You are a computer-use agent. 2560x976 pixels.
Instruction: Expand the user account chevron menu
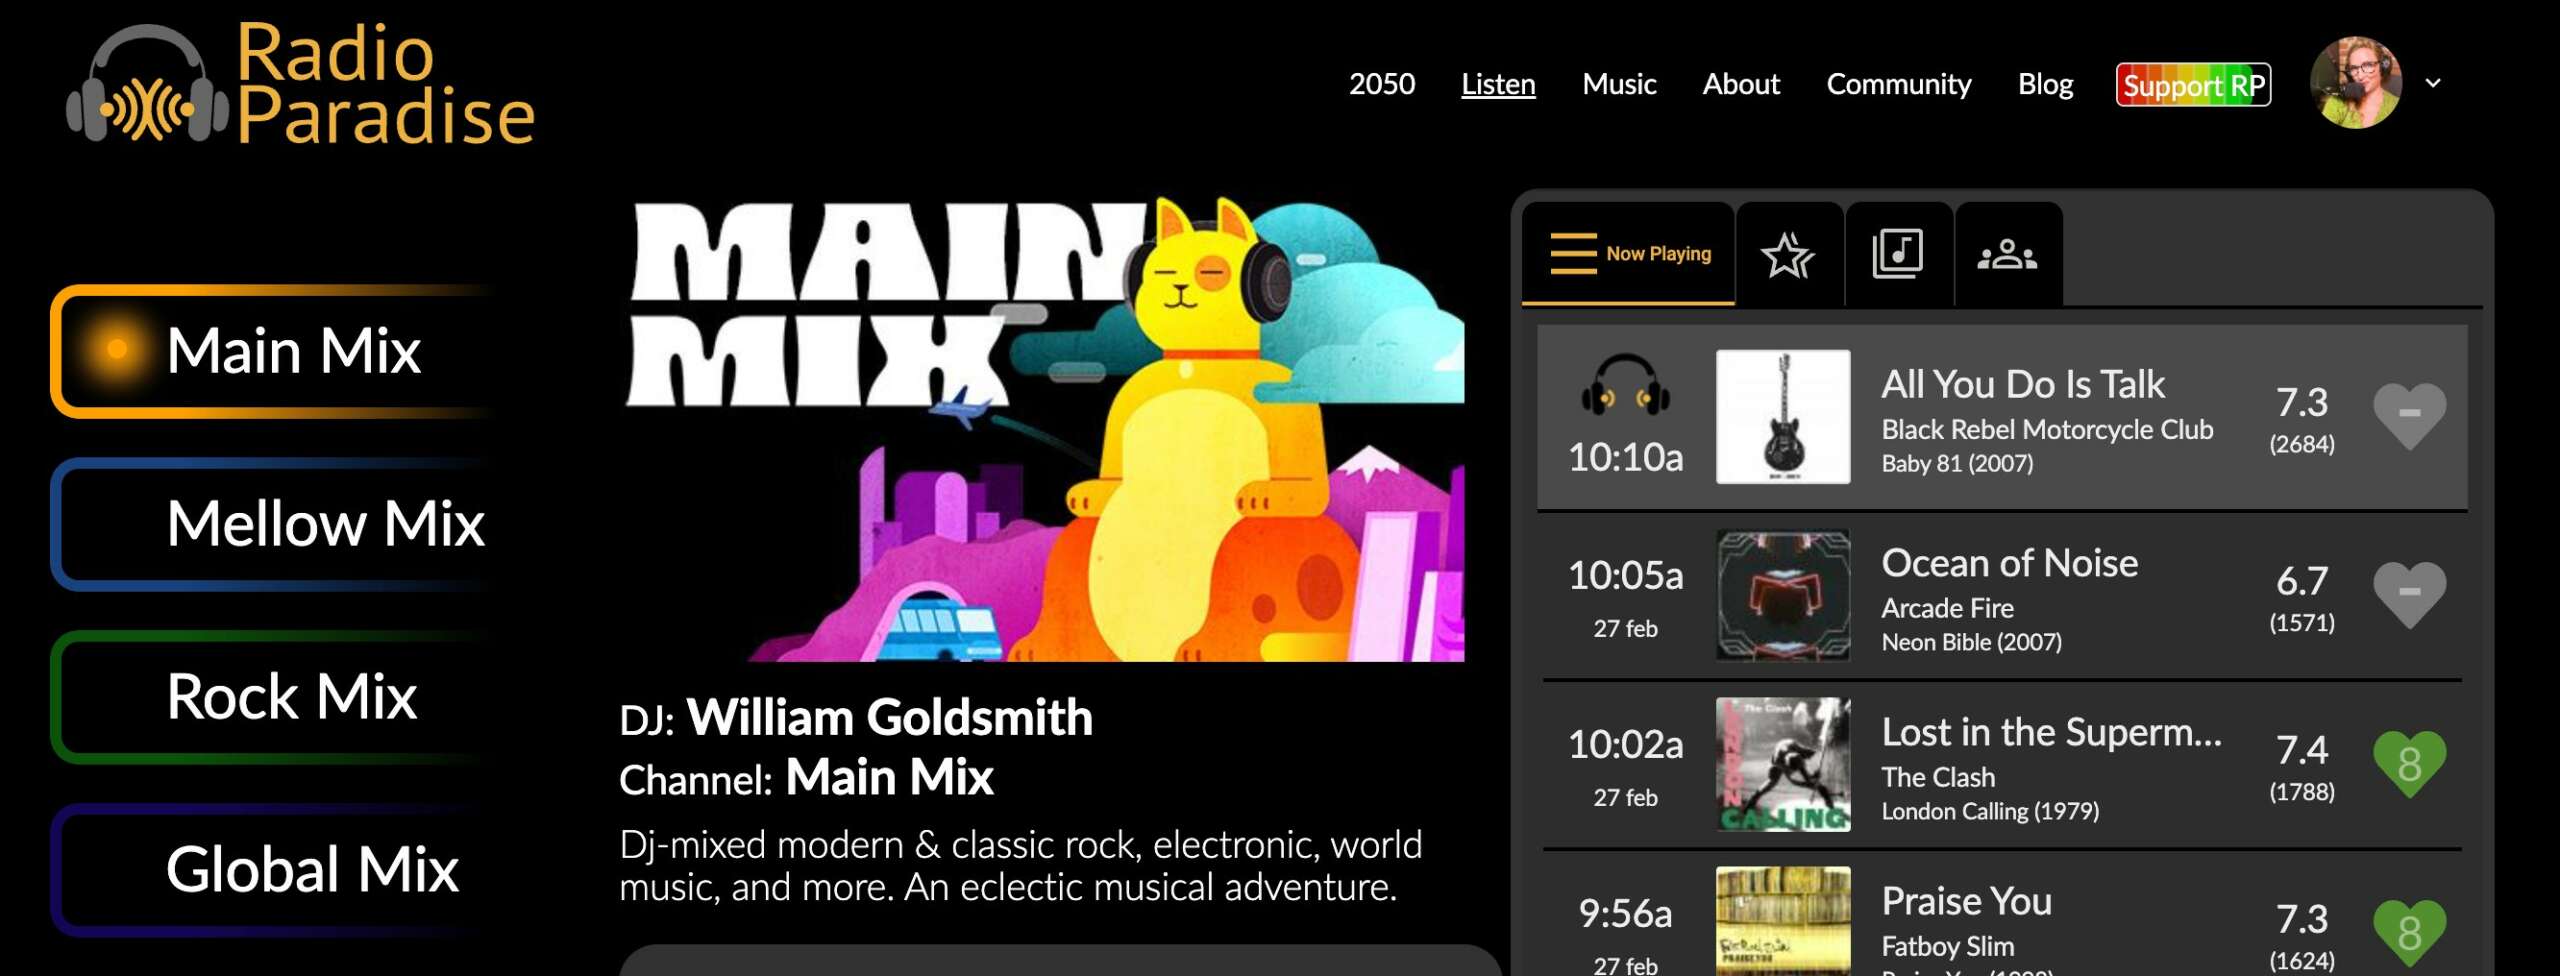[2433, 83]
